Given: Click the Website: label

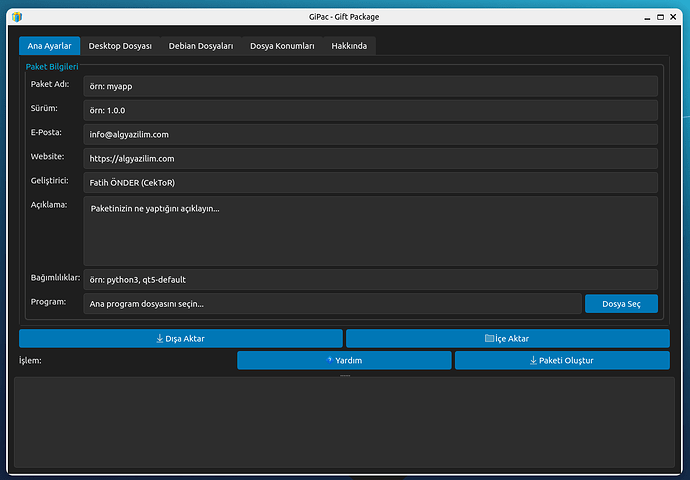Looking at the screenshot, I should [x=47, y=157].
